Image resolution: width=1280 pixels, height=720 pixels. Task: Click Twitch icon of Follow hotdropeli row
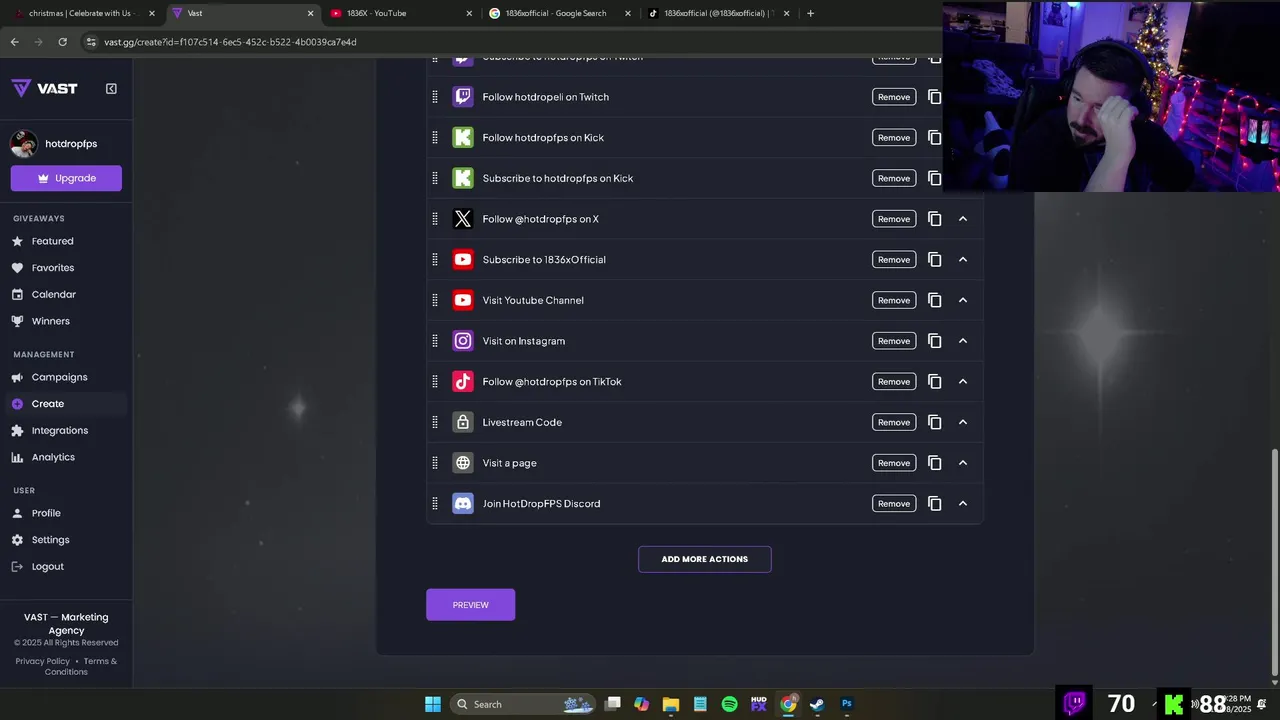pos(462,97)
